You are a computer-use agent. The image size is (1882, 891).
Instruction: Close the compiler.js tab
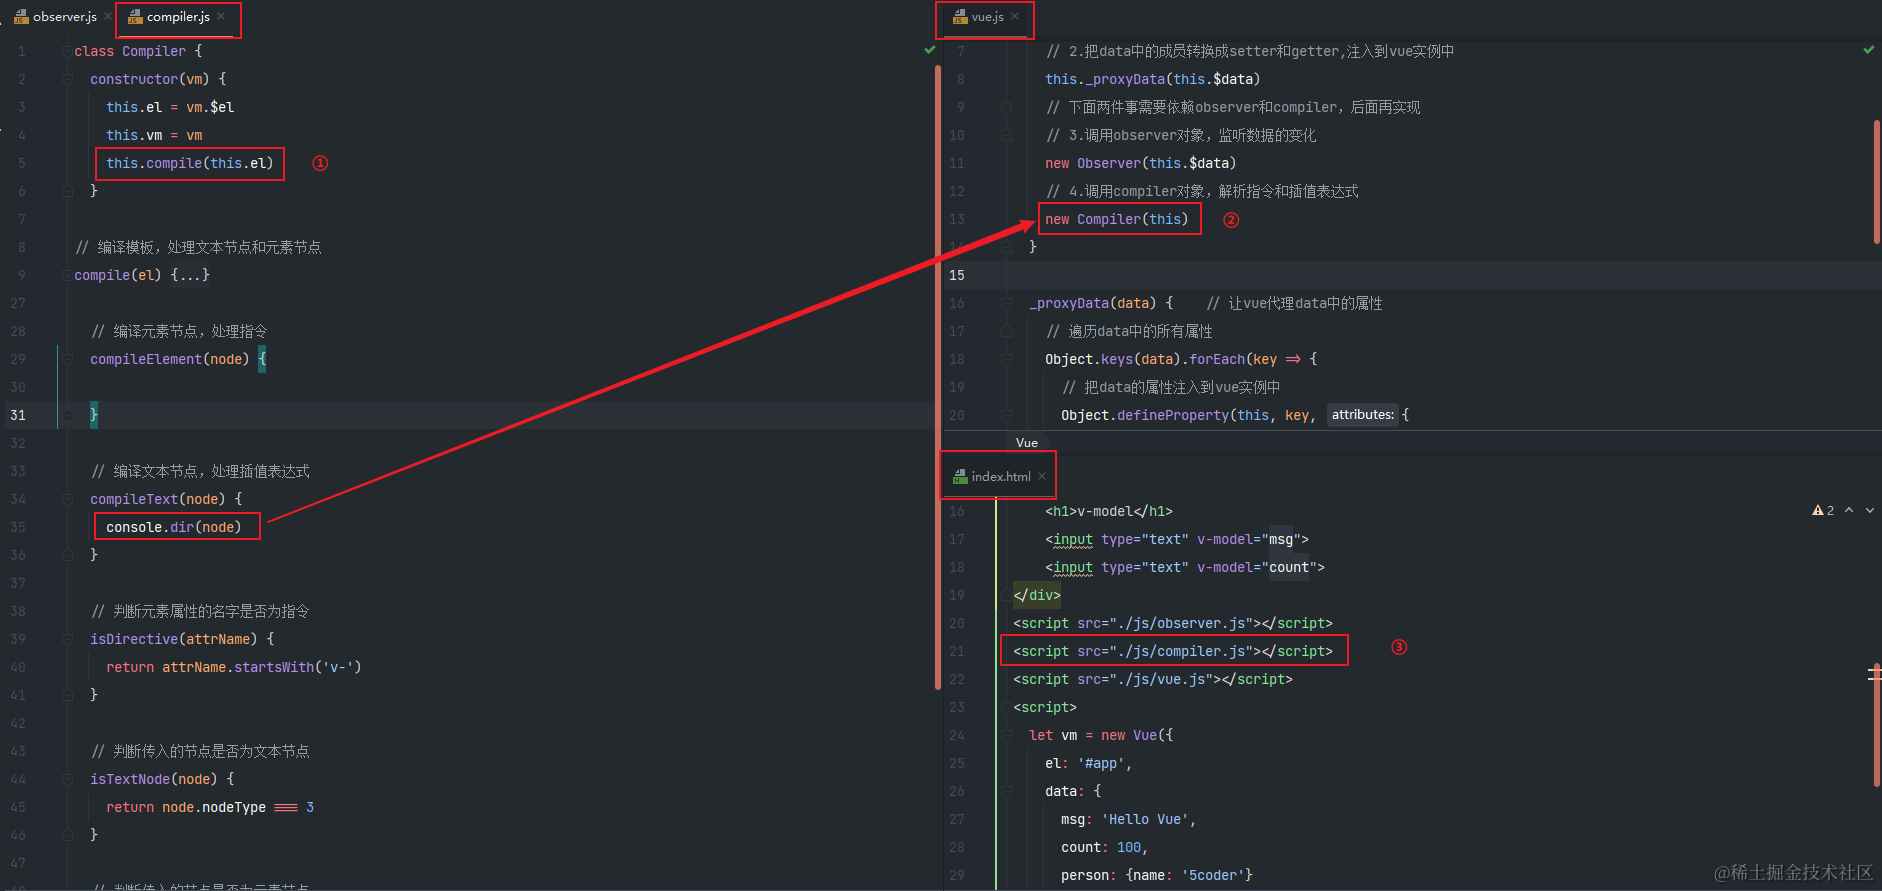coord(221,17)
